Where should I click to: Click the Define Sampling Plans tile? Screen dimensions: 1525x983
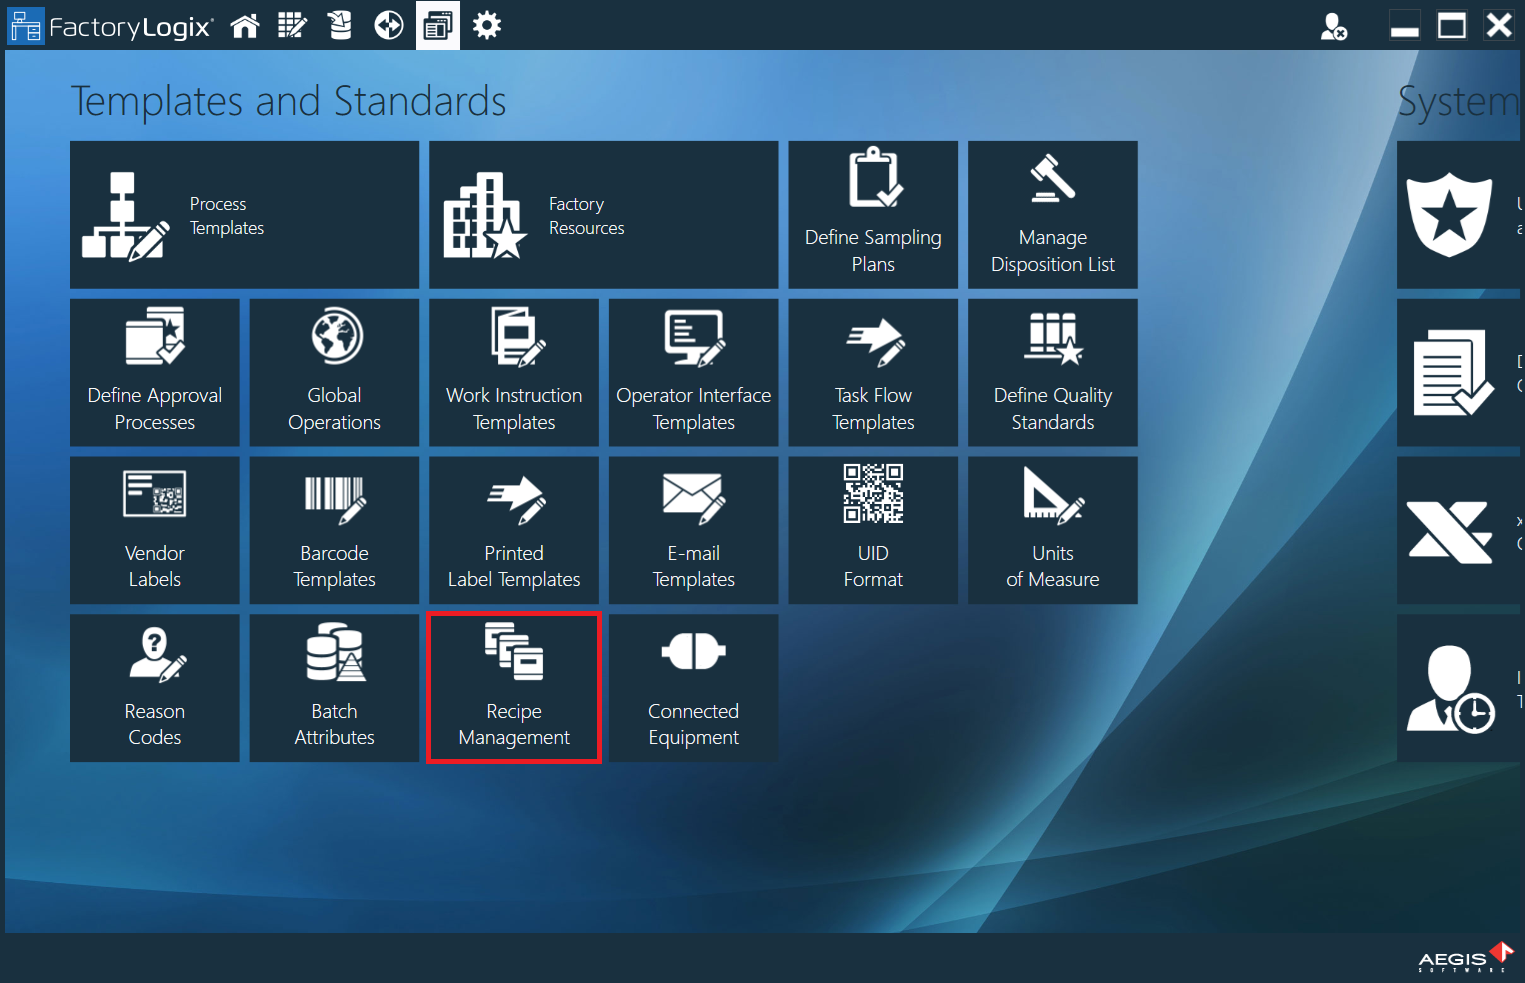873,215
